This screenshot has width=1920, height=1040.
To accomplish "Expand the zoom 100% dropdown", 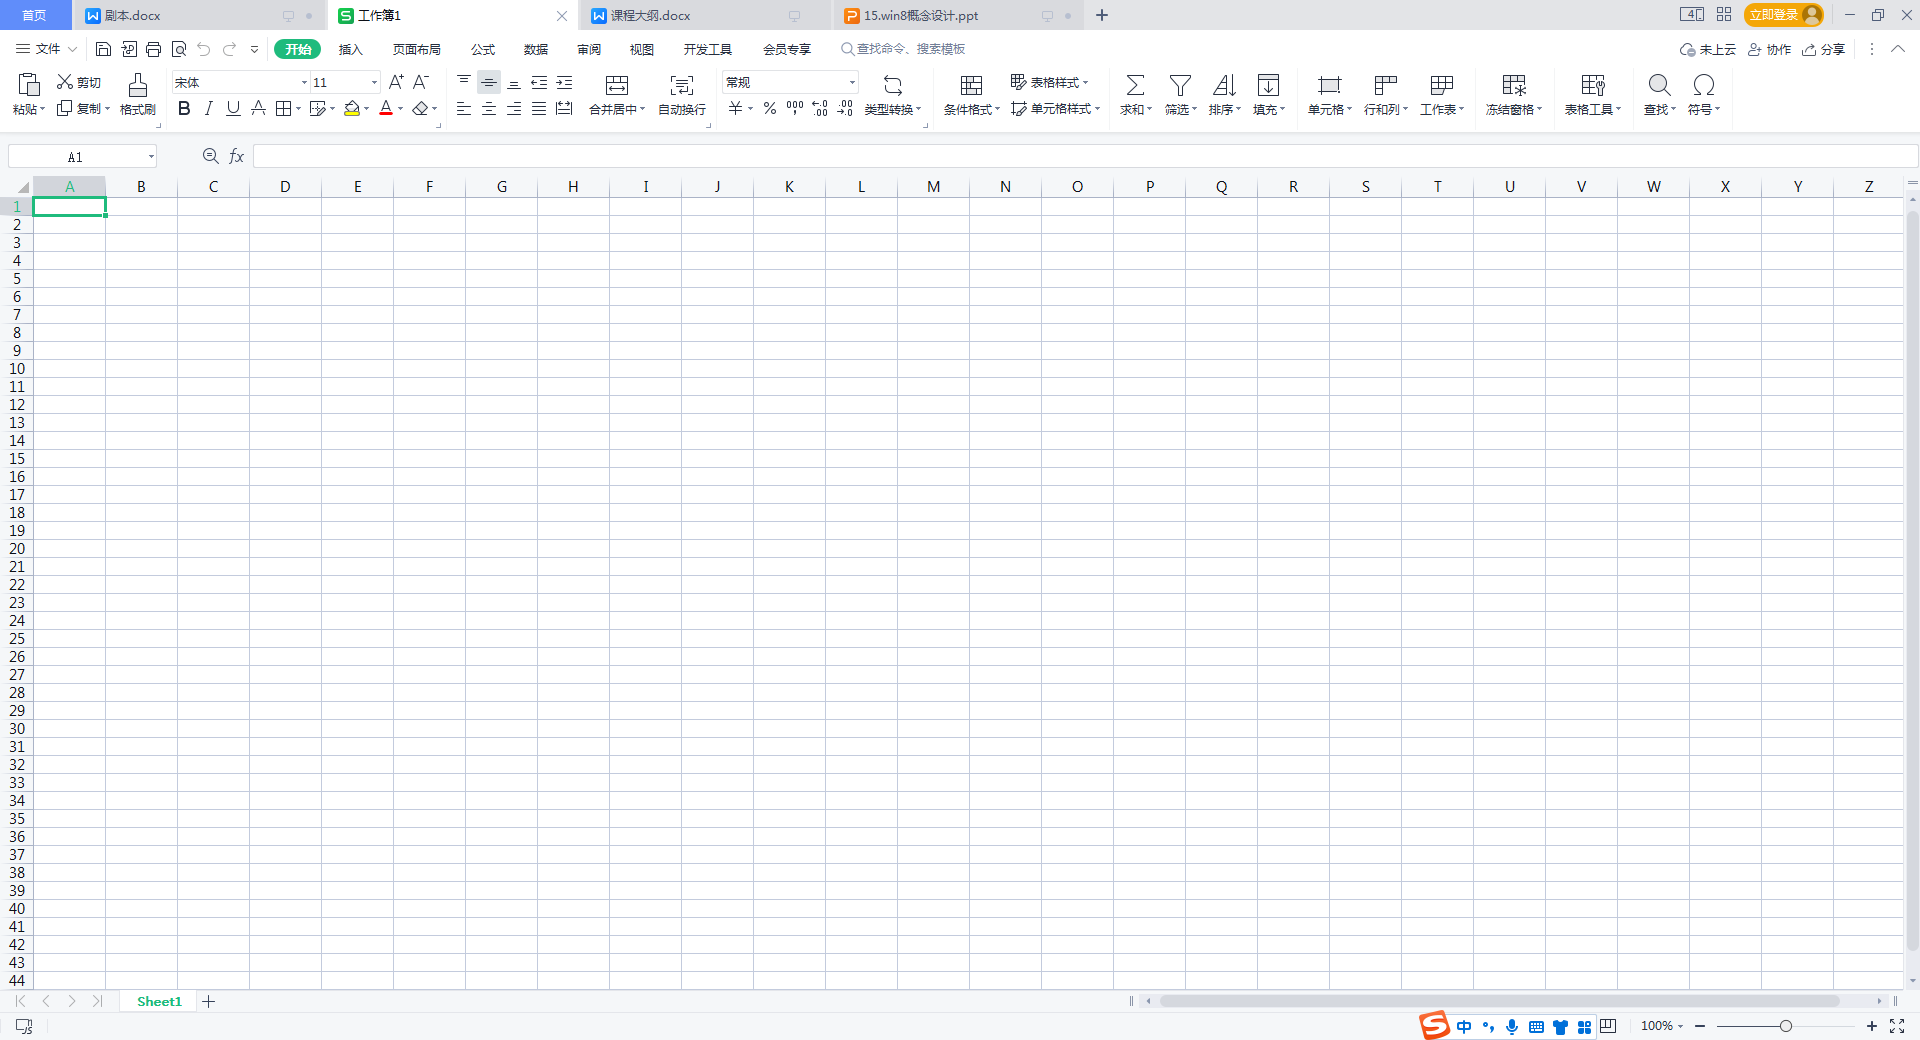I will pyautogui.click(x=1680, y=1026).
